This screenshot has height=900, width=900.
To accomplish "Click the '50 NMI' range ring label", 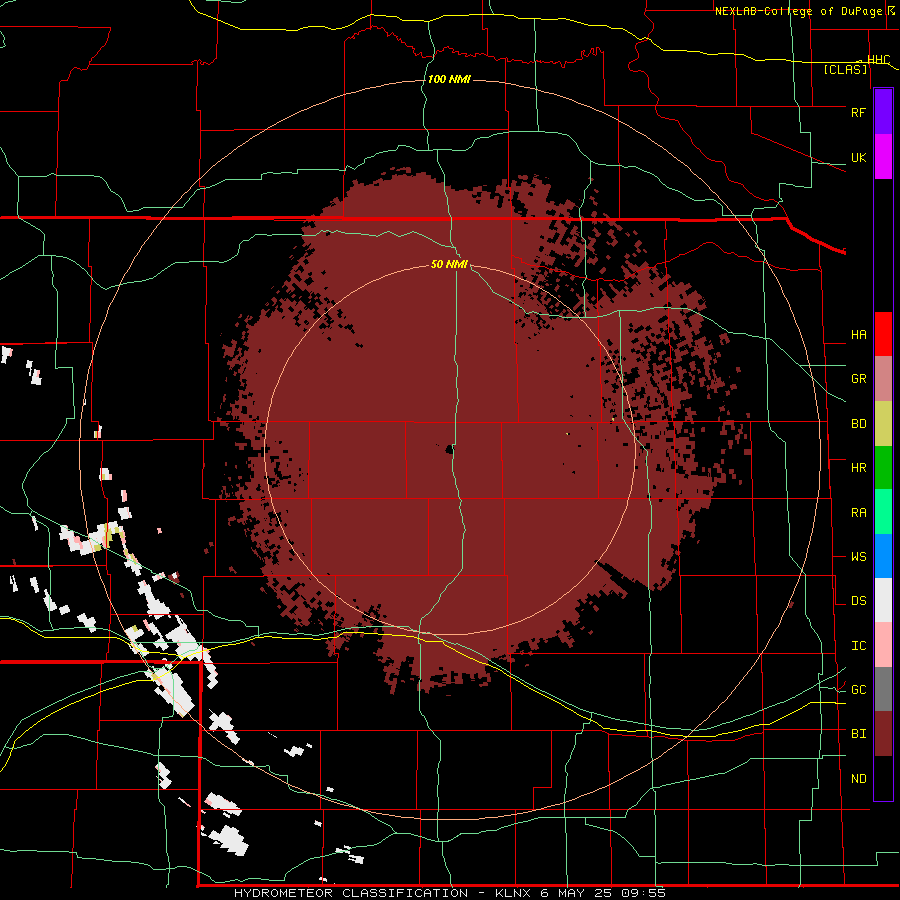I will click(449, 265).
